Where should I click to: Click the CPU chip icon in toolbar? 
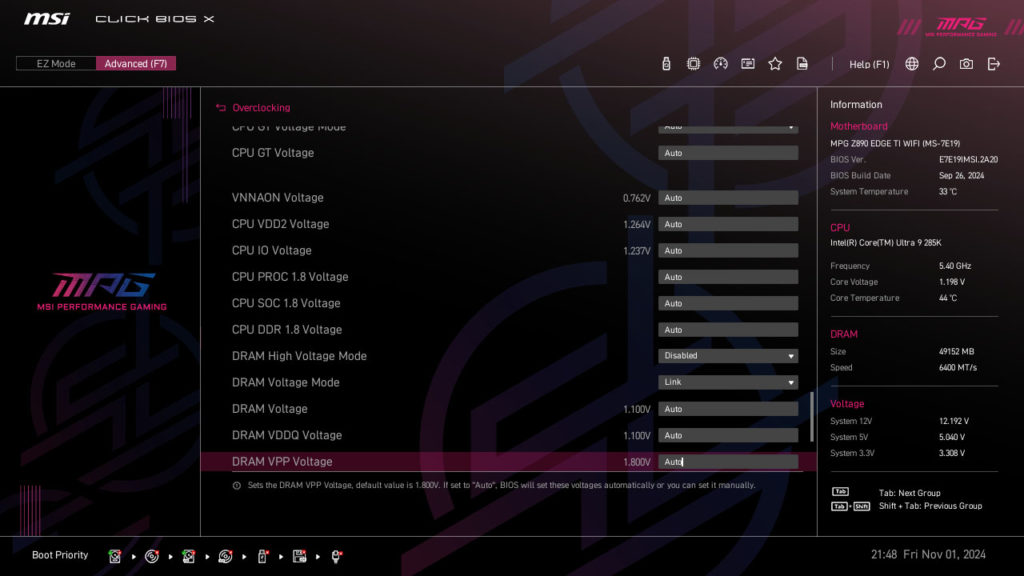pyautogui.click(x=693, y=63)
